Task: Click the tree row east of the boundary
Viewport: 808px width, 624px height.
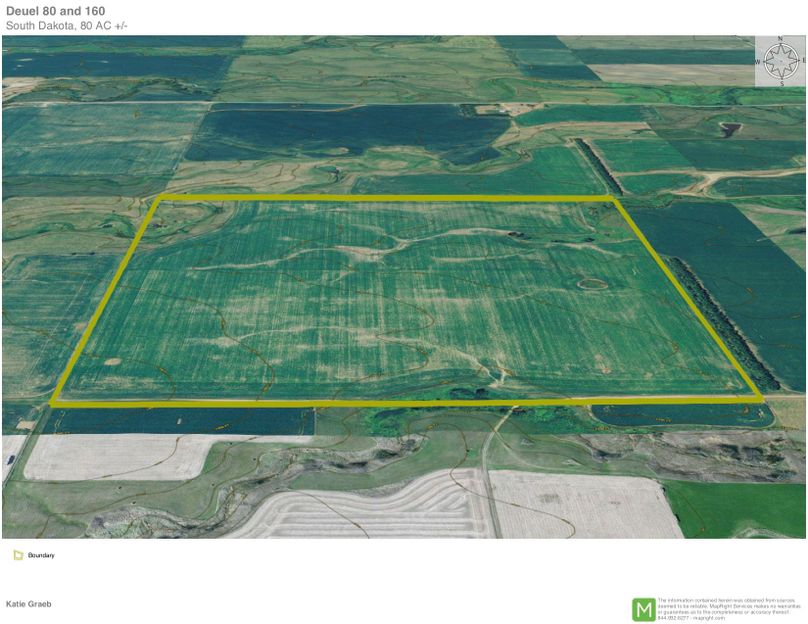Action: point(720,322)
